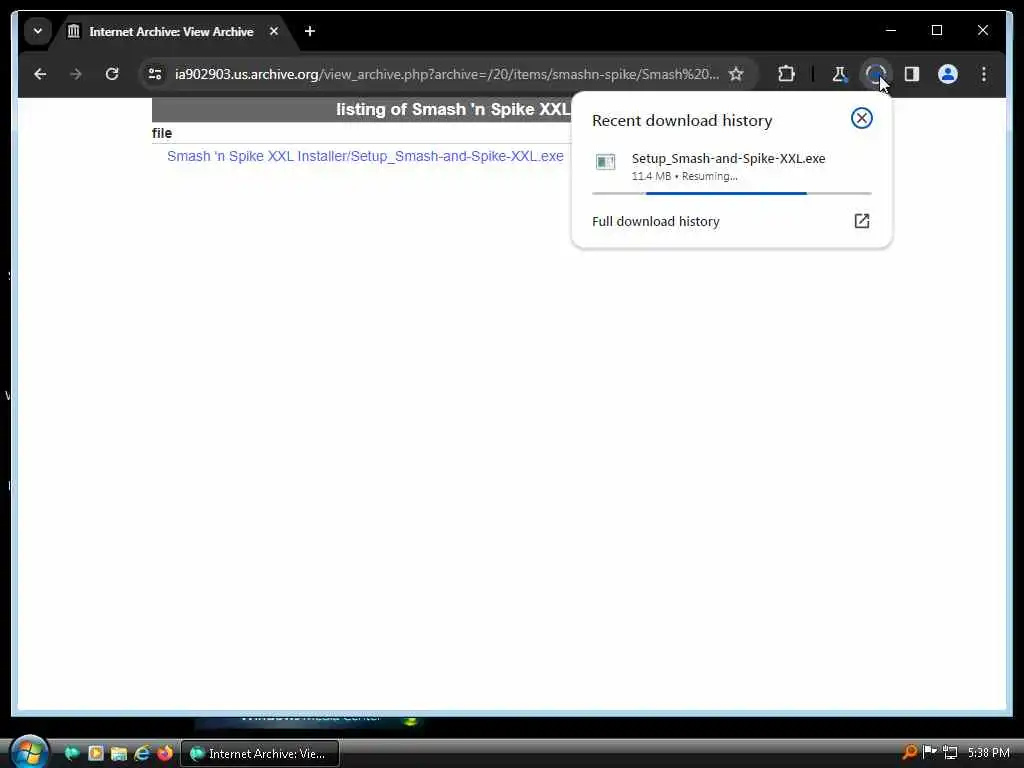1024x768 pixels.
Task: Open the network tray icon
Action: [950, 752]
